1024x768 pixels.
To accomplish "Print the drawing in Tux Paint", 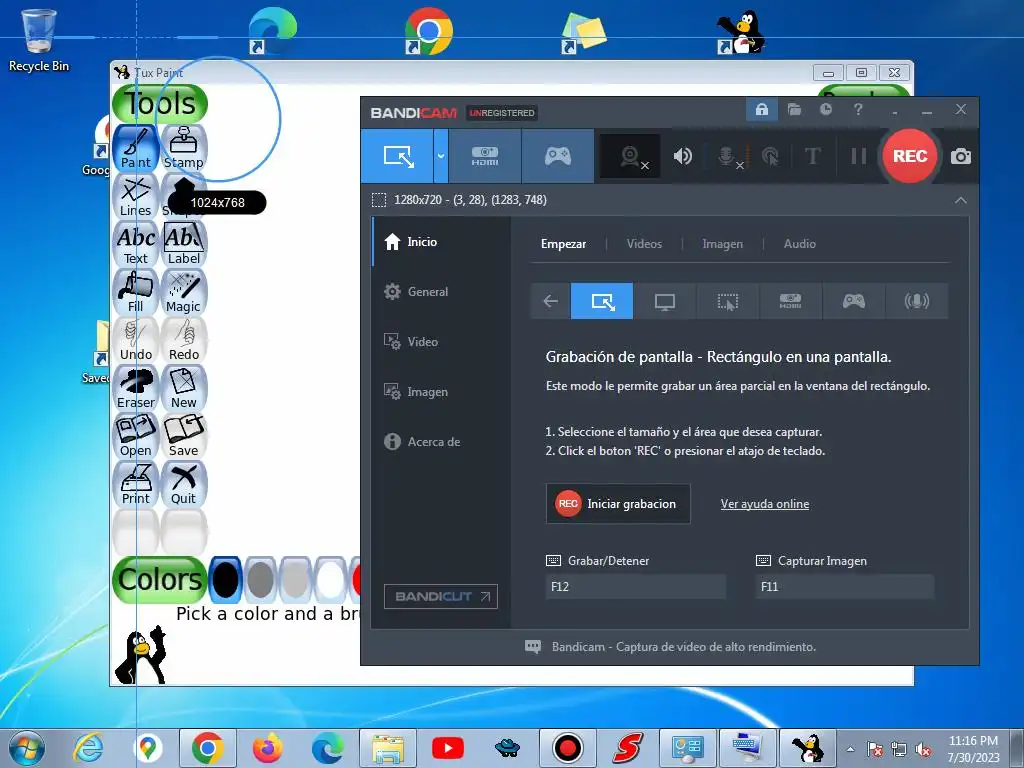I will [136, 484].
